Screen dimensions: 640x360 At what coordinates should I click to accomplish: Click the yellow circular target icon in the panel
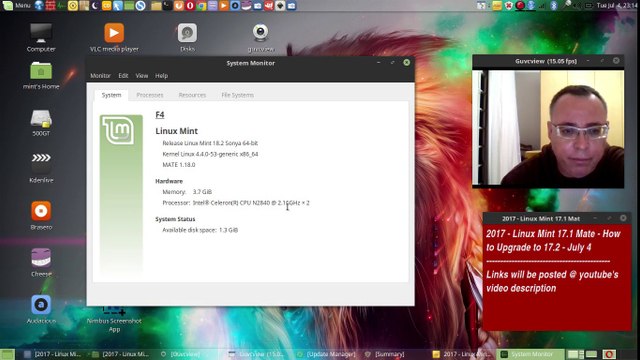[x=73, y=5]
